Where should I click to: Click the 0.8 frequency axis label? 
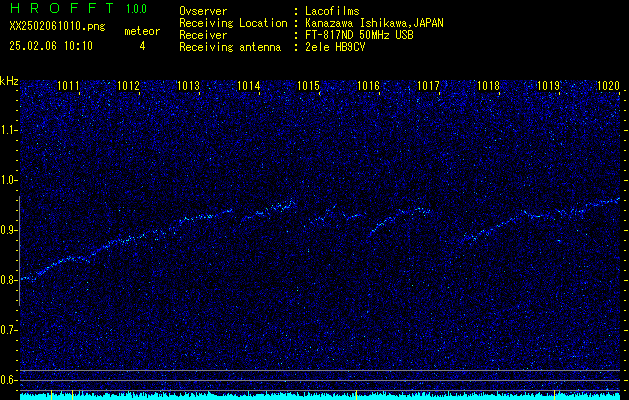tap(8, 280)
